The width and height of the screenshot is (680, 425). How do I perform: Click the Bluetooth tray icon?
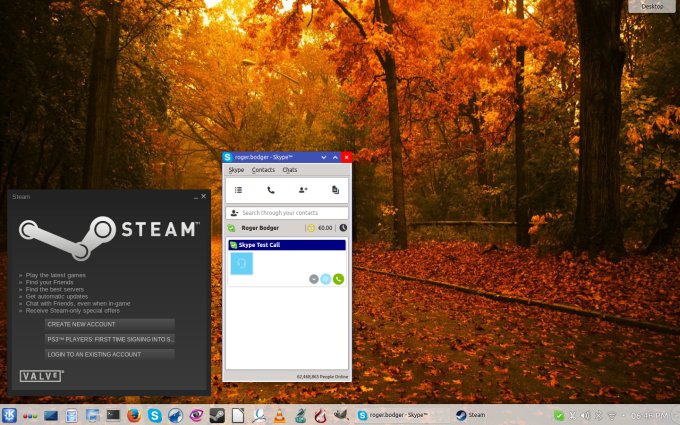pos(598,416)
